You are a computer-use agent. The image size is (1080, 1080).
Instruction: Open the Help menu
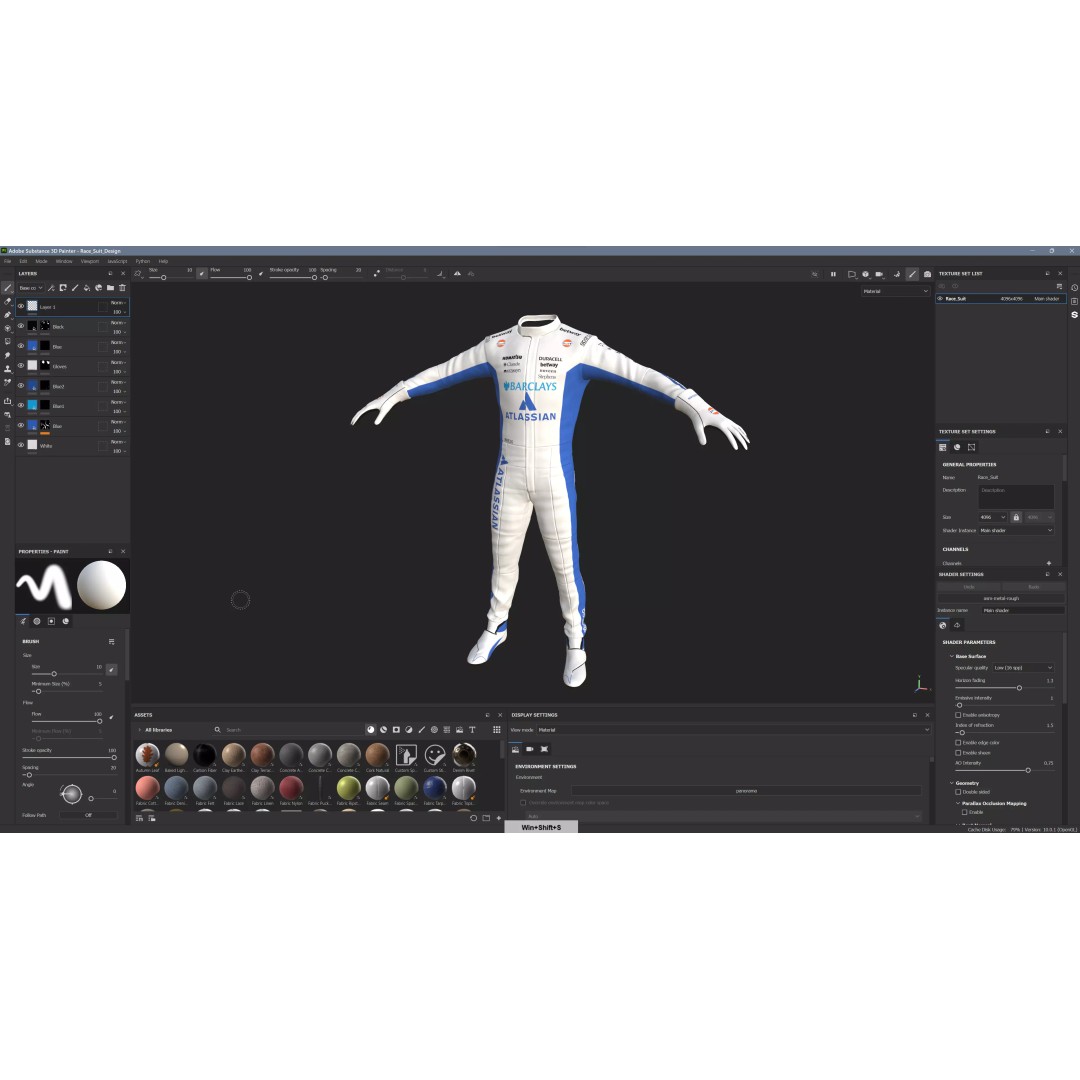click(x=163, y=262)
